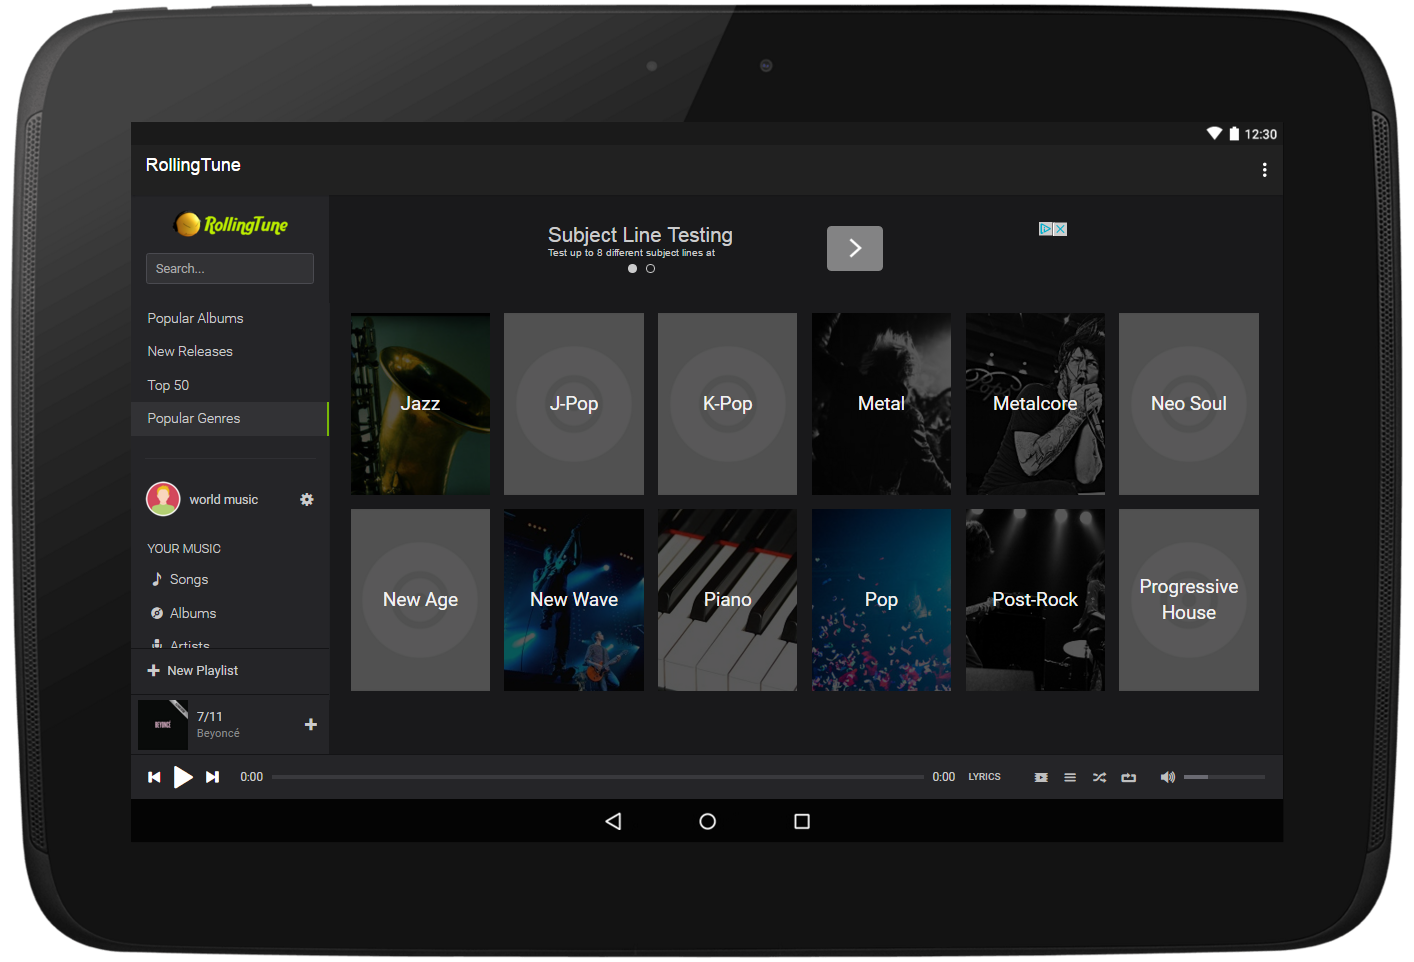
Task: Open the Jazz genre tile
Action: pos(420,404)
